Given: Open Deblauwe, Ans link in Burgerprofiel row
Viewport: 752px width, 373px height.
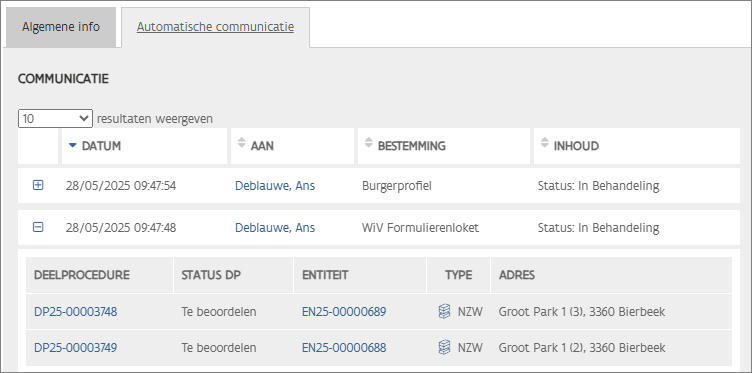Looking at the screenshot, I should point(275,186).
